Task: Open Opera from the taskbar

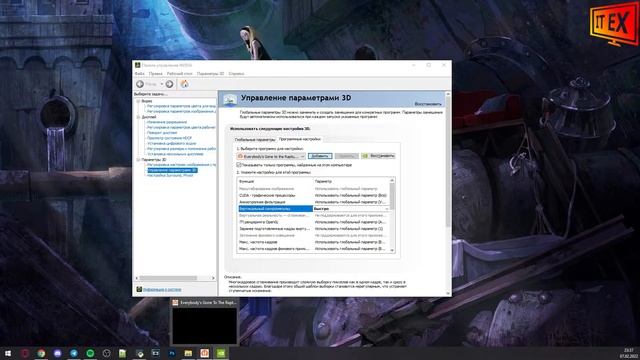Action: click(x=25, y=353)
